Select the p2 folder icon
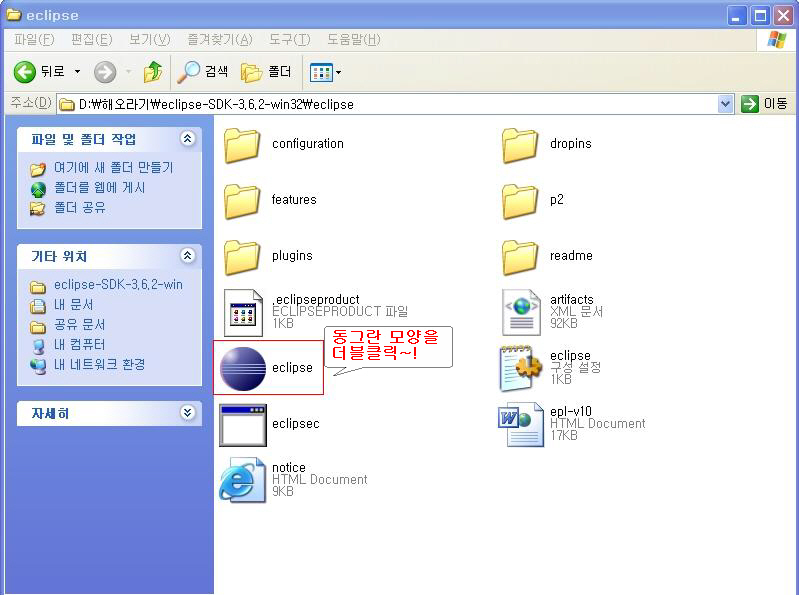This screenshot has height=595, width=799. coord(520,201)
